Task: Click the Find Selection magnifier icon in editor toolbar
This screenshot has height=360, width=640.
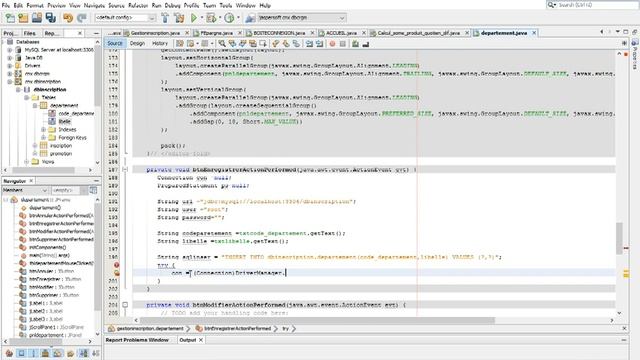Action: point(222,43)
